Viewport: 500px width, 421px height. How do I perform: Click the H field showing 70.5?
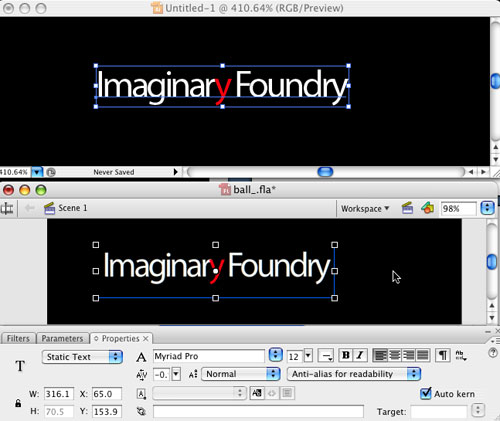(59, 412)
